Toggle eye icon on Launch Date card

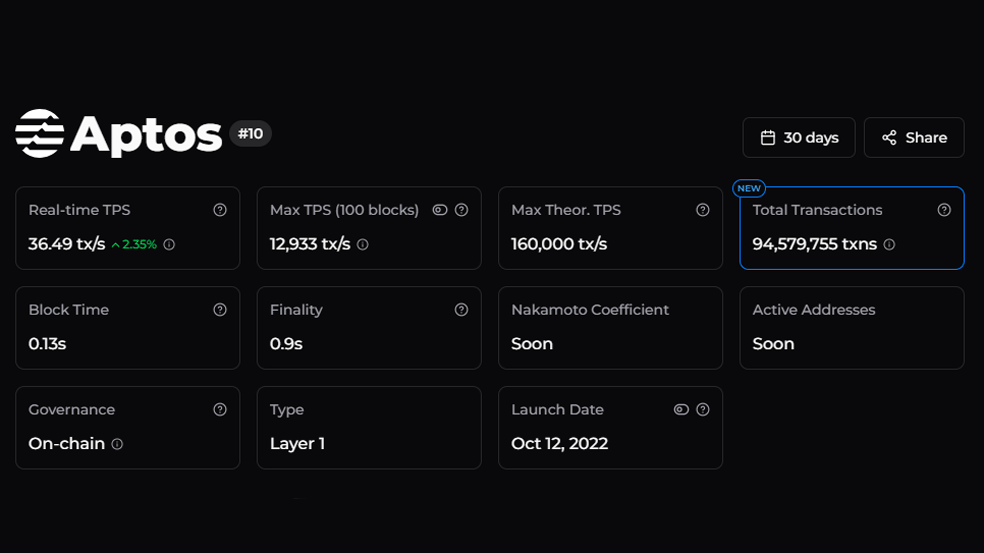click(x=681, y=409)
